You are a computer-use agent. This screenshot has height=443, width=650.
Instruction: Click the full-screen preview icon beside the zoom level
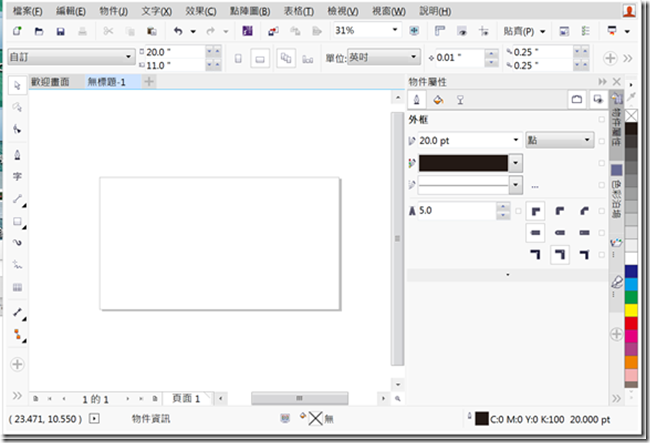[414, 31]
